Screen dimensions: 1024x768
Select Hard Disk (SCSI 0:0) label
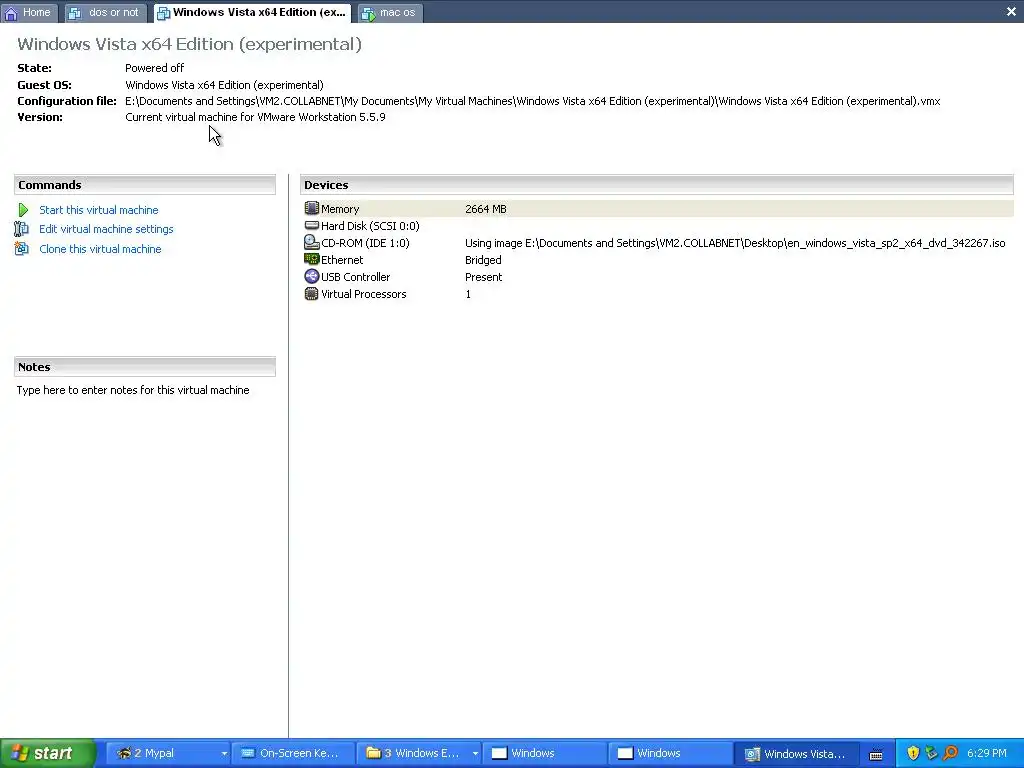(370, 226)
